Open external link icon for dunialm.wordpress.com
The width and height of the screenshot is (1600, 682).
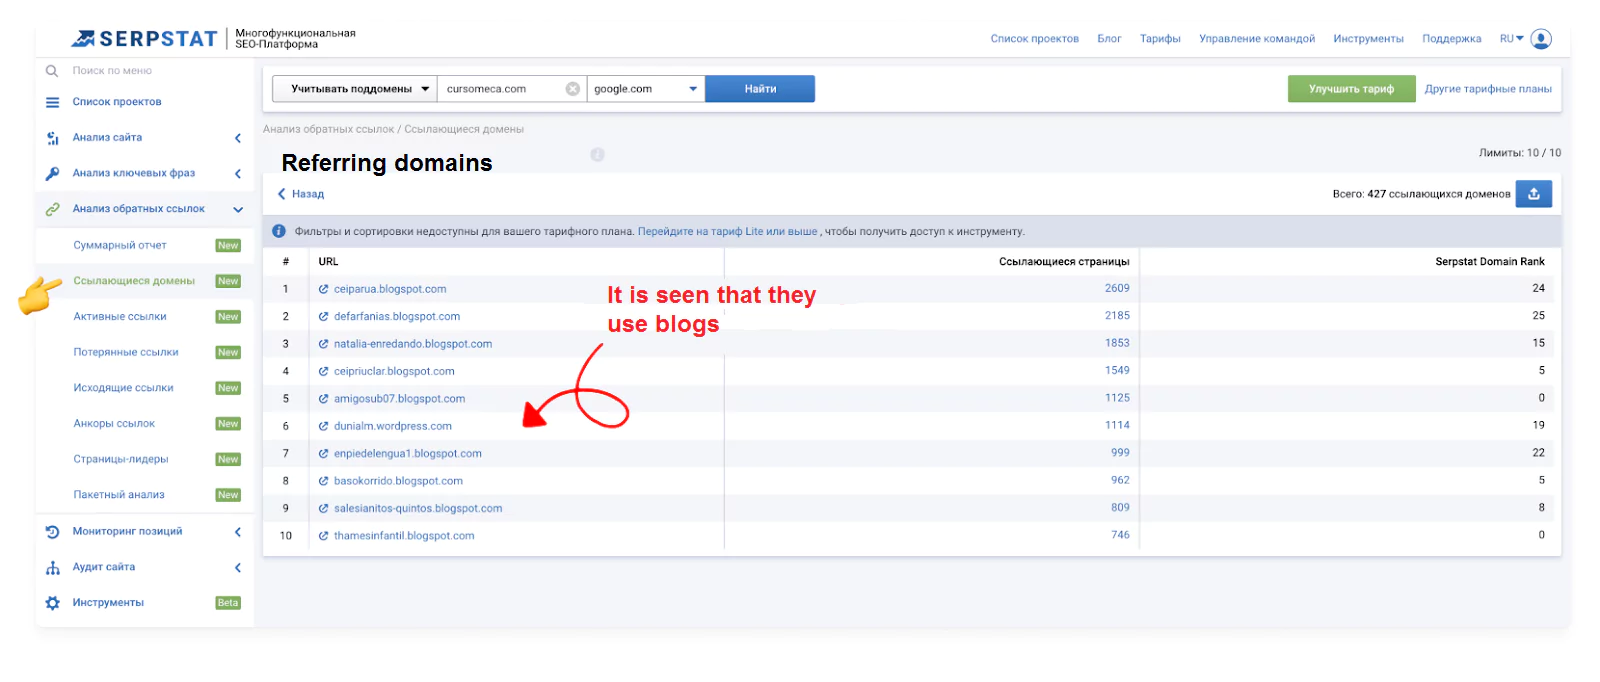pos(323,426)
